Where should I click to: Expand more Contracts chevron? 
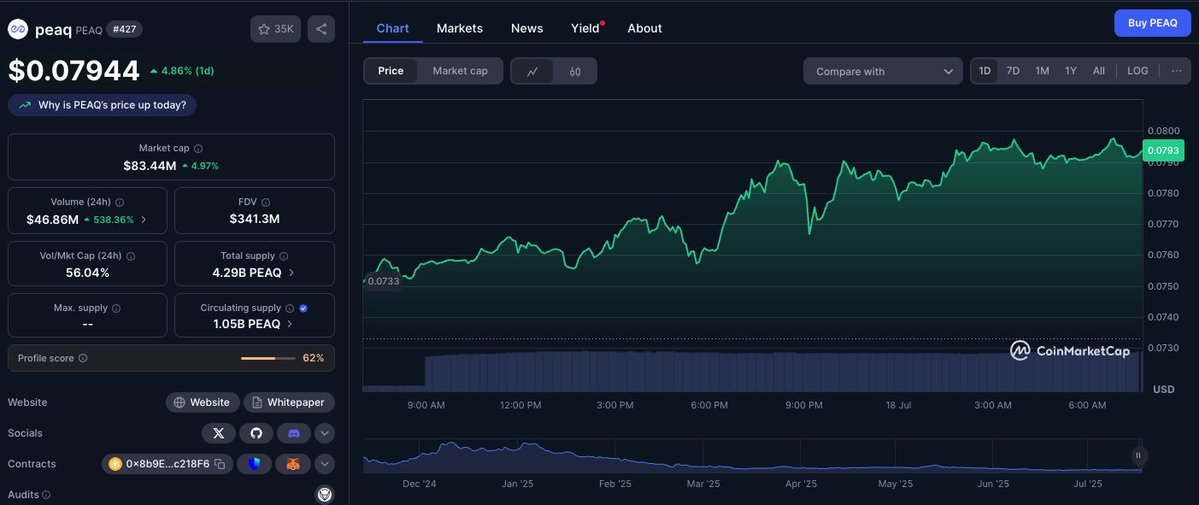(x=325, y=464)
